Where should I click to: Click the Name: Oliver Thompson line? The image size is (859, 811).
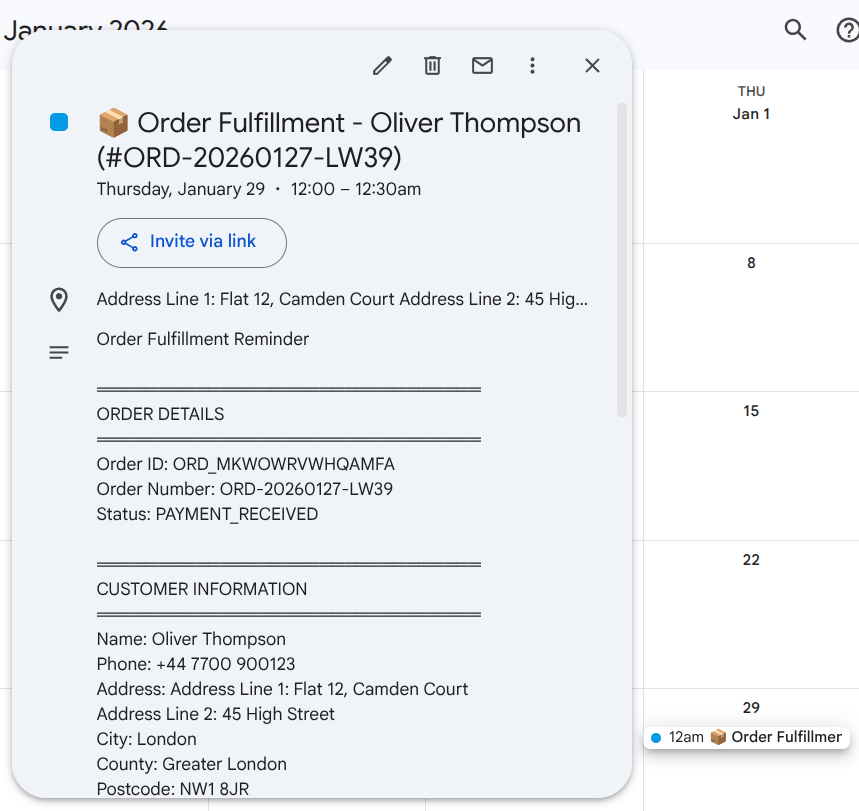coord(191,639)
